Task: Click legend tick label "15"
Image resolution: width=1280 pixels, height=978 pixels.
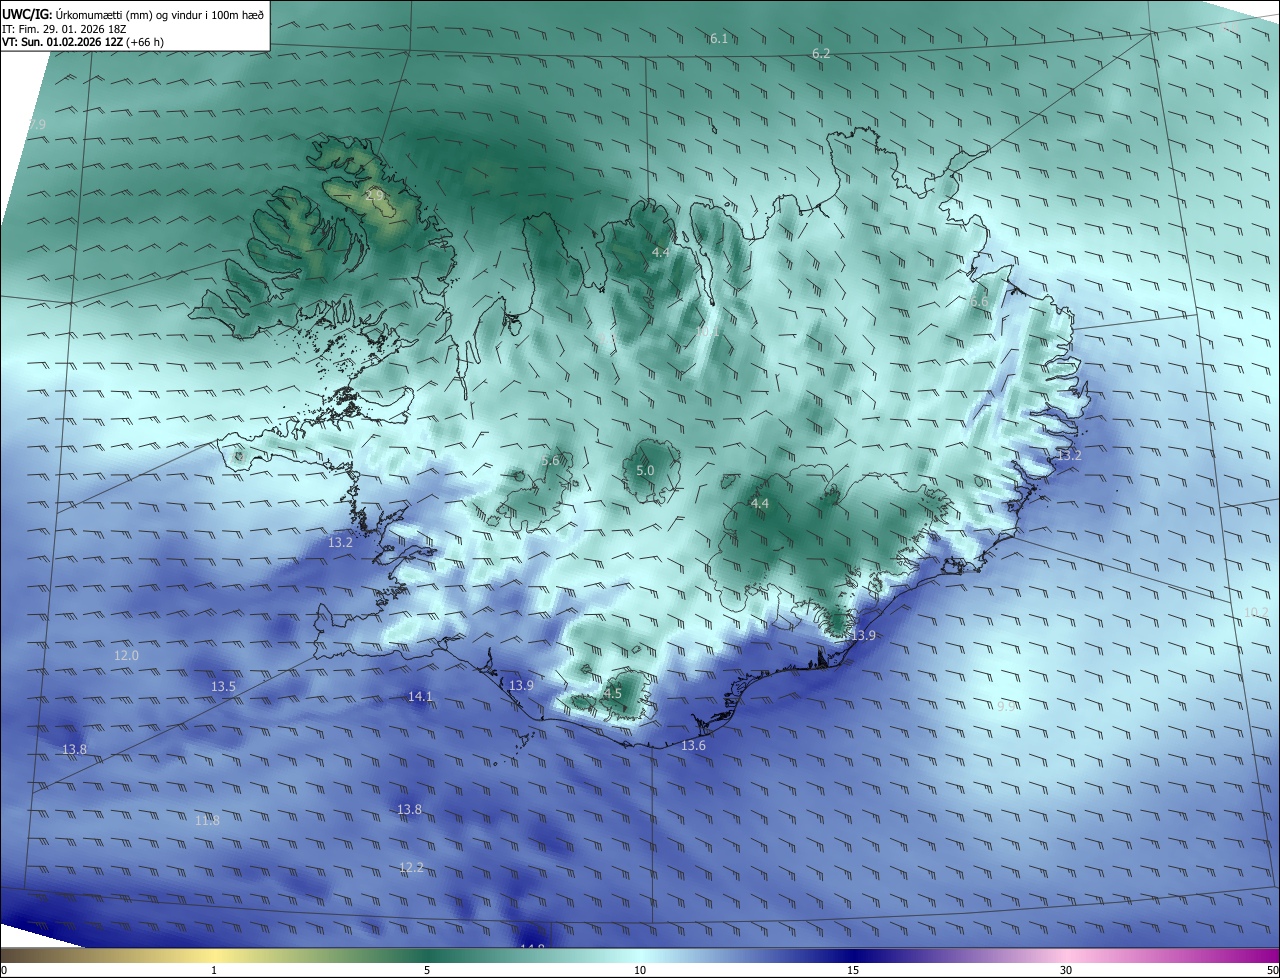Action: pos(853,970)
